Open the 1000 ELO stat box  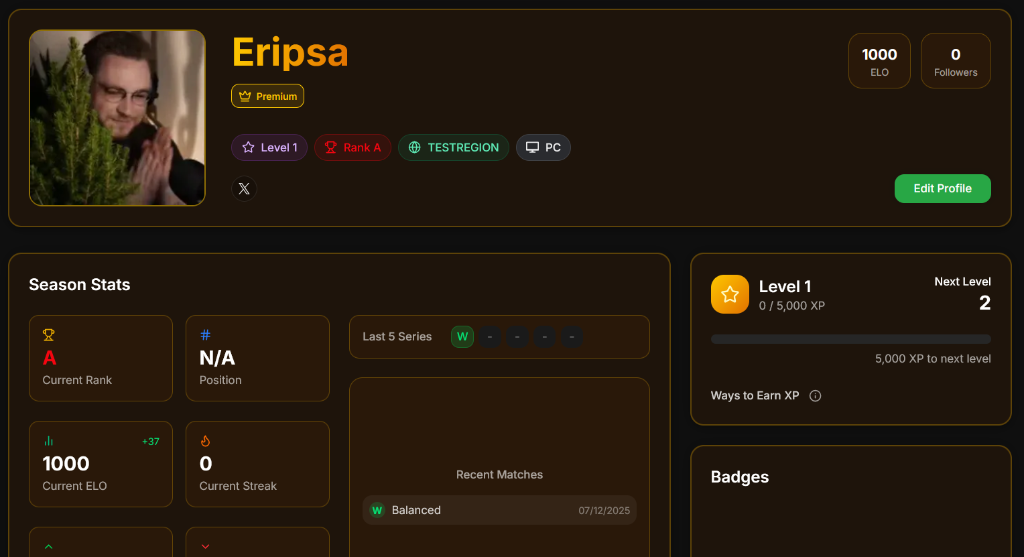879,61
